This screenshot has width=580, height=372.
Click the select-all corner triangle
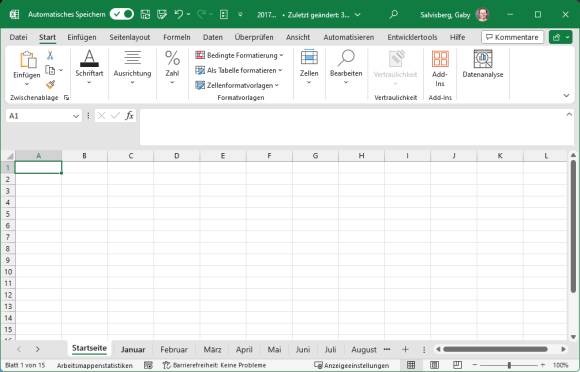9,156
